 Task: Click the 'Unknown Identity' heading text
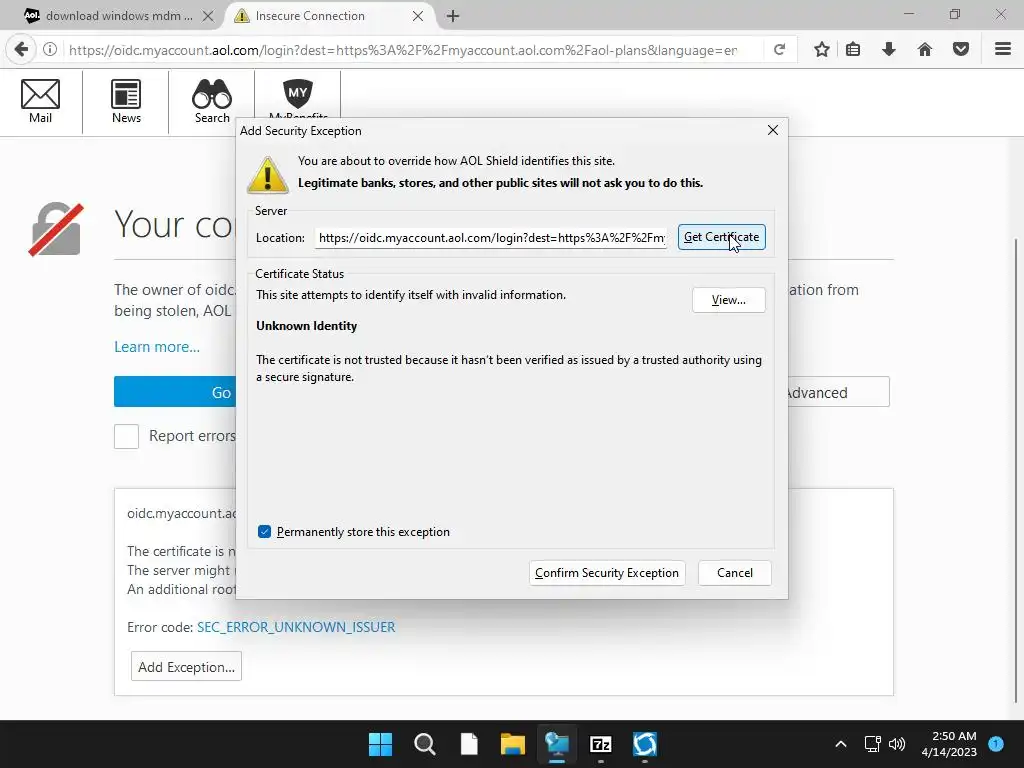coord(306,326)
